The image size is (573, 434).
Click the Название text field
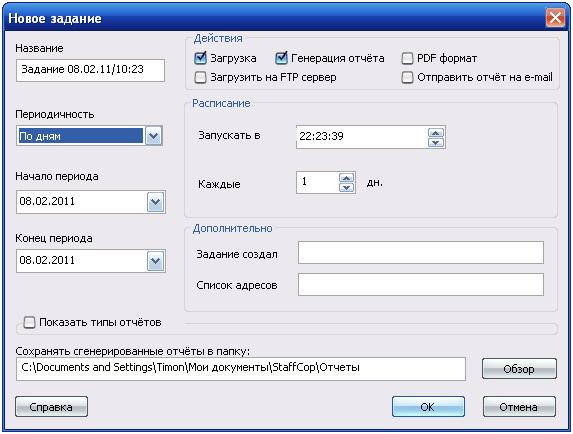click(x=90, y=70)
